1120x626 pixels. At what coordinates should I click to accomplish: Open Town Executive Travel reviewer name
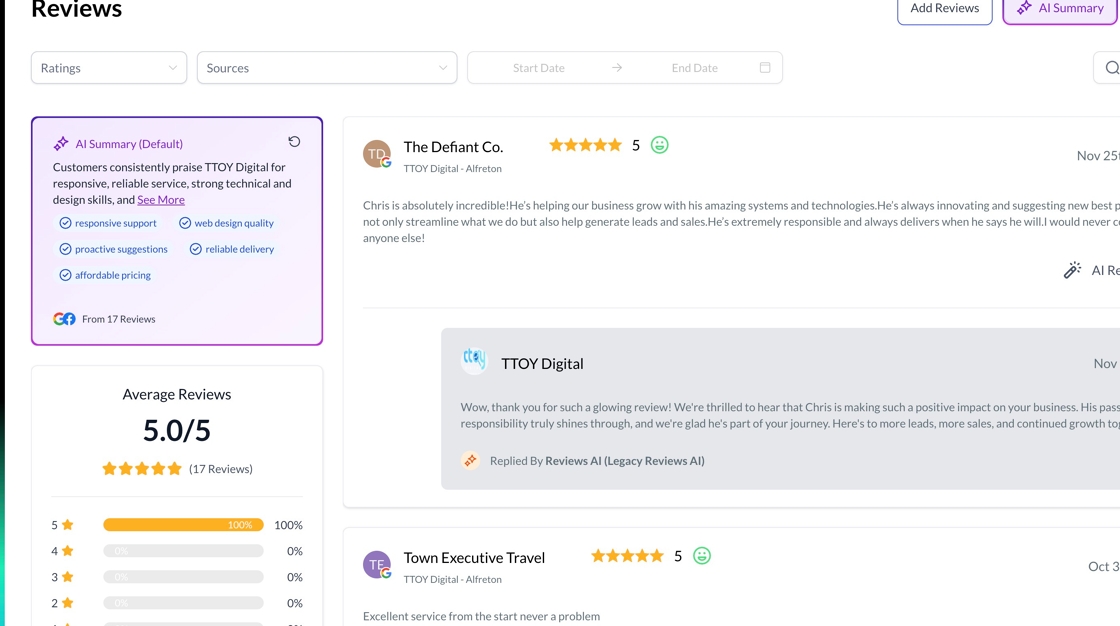pos(474,557)
